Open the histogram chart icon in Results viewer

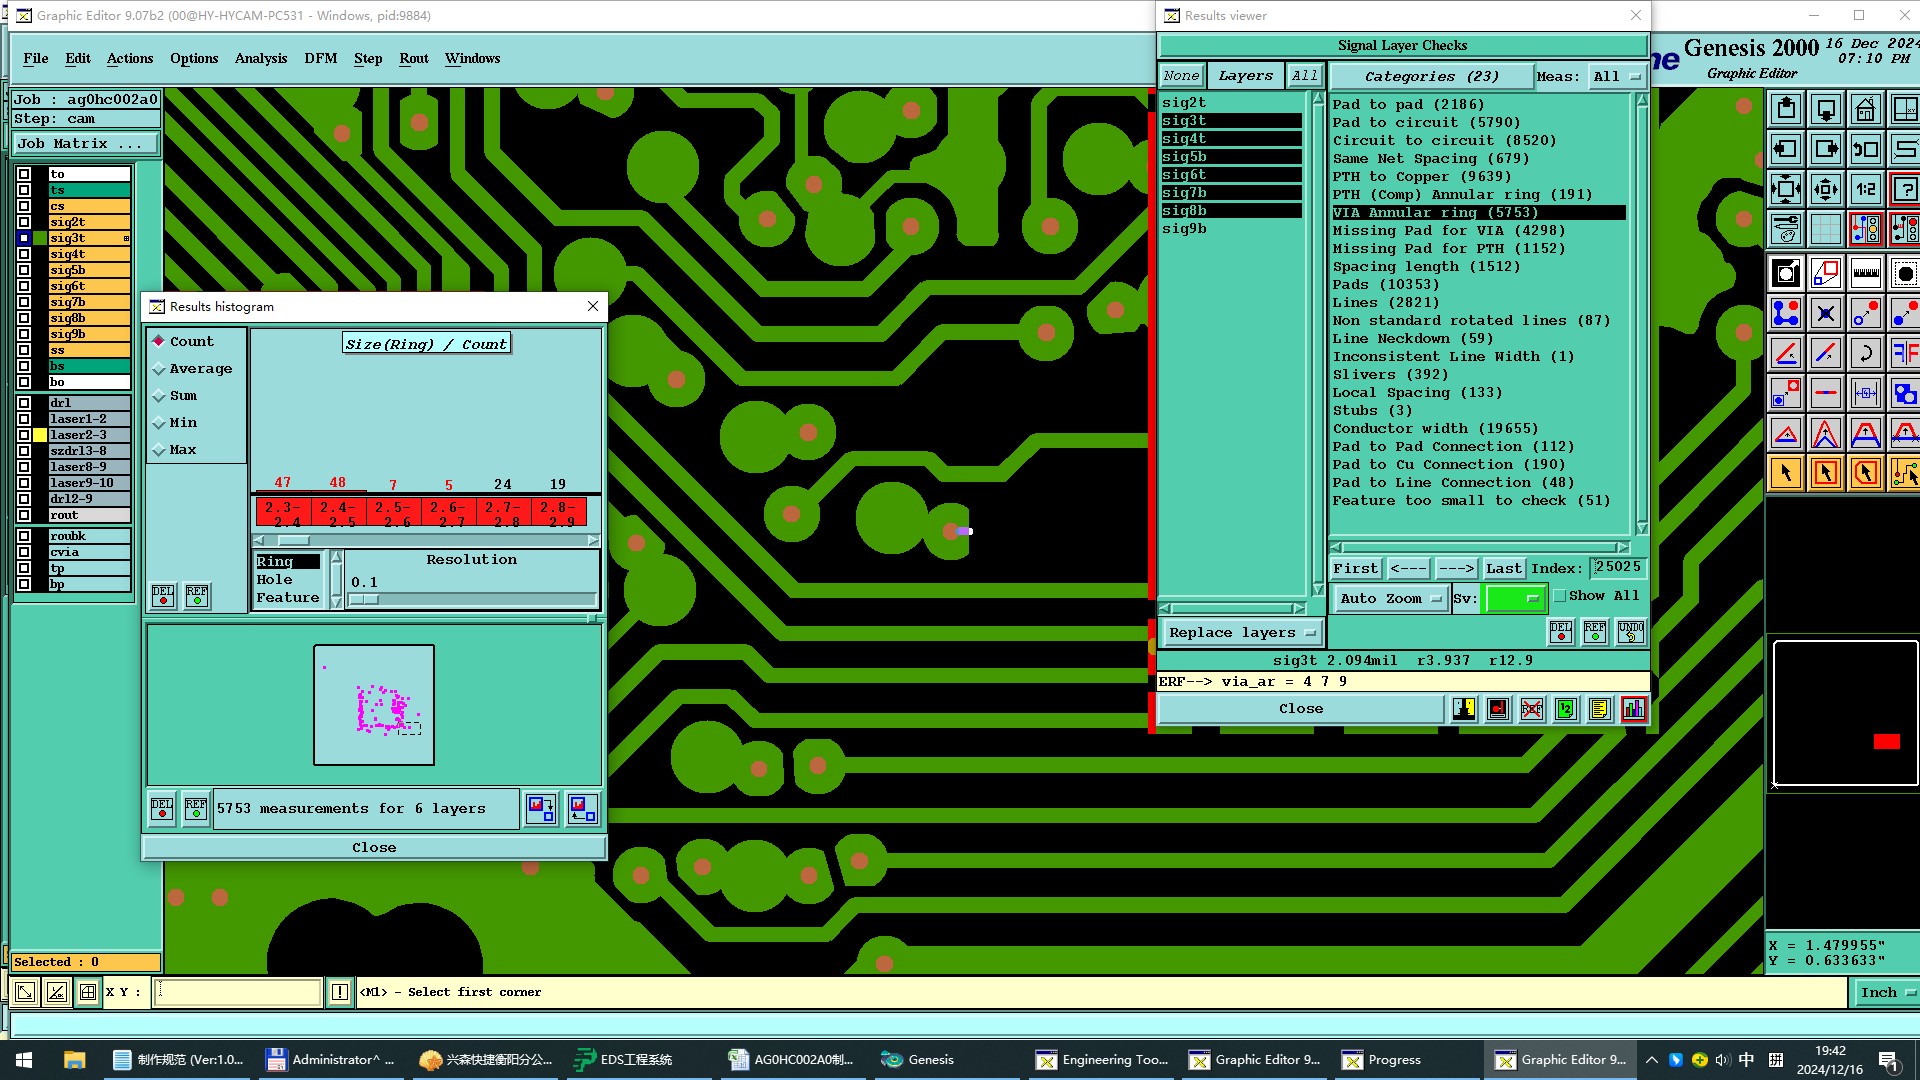click(x=1633, y=709)
